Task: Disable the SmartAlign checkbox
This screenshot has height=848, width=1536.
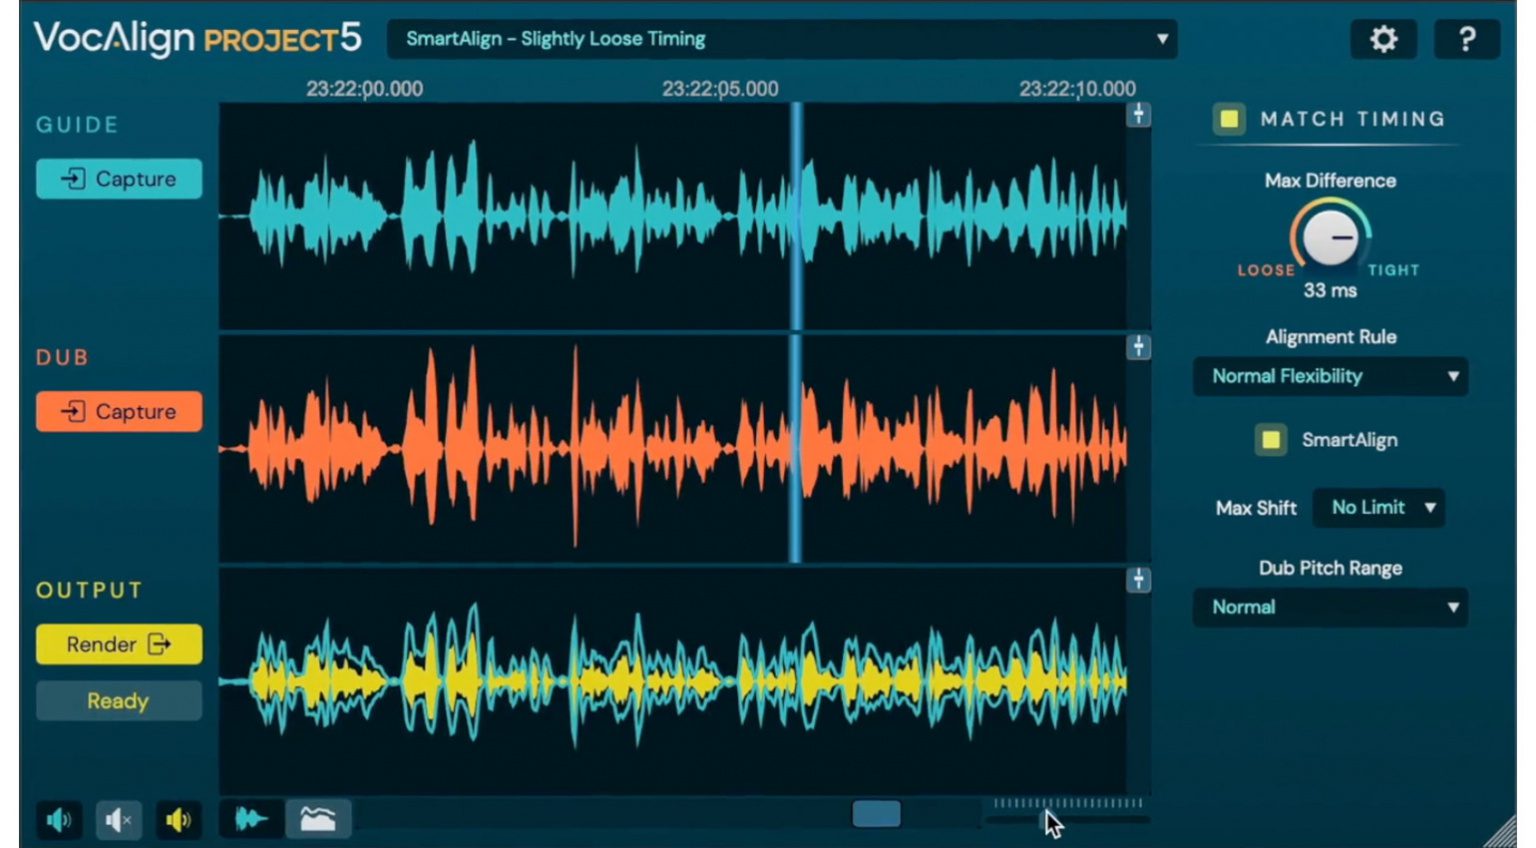Action: click(x=1270, y=440)
